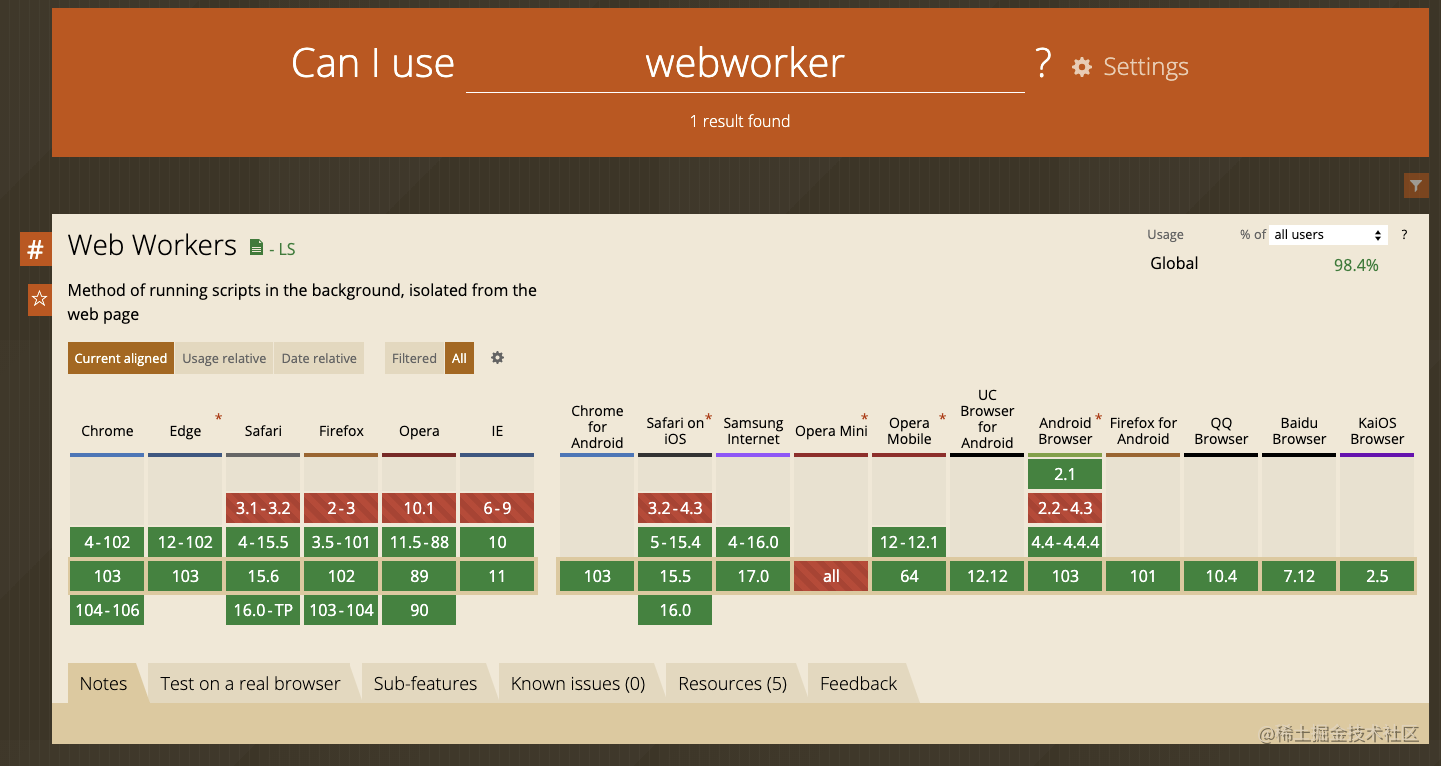
Task: Select the All browsers option
Action: click(x=459, y=358)
